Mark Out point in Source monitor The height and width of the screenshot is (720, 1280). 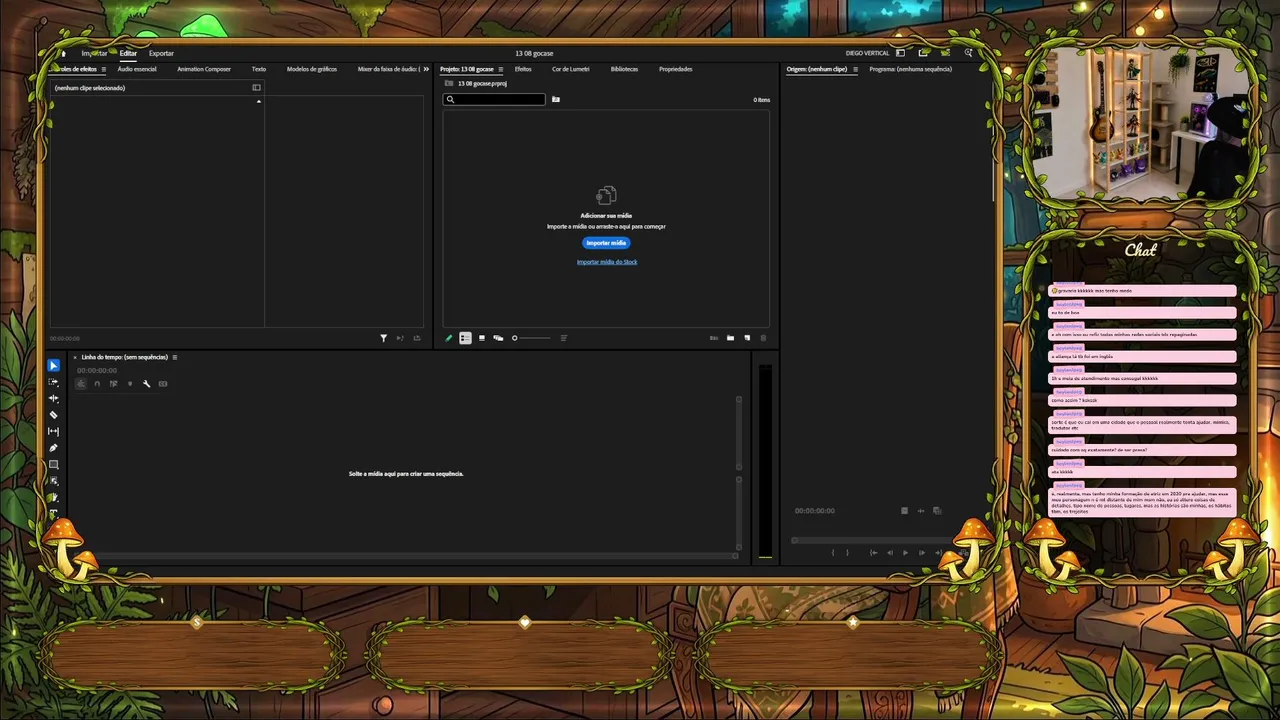click(847, 553)
